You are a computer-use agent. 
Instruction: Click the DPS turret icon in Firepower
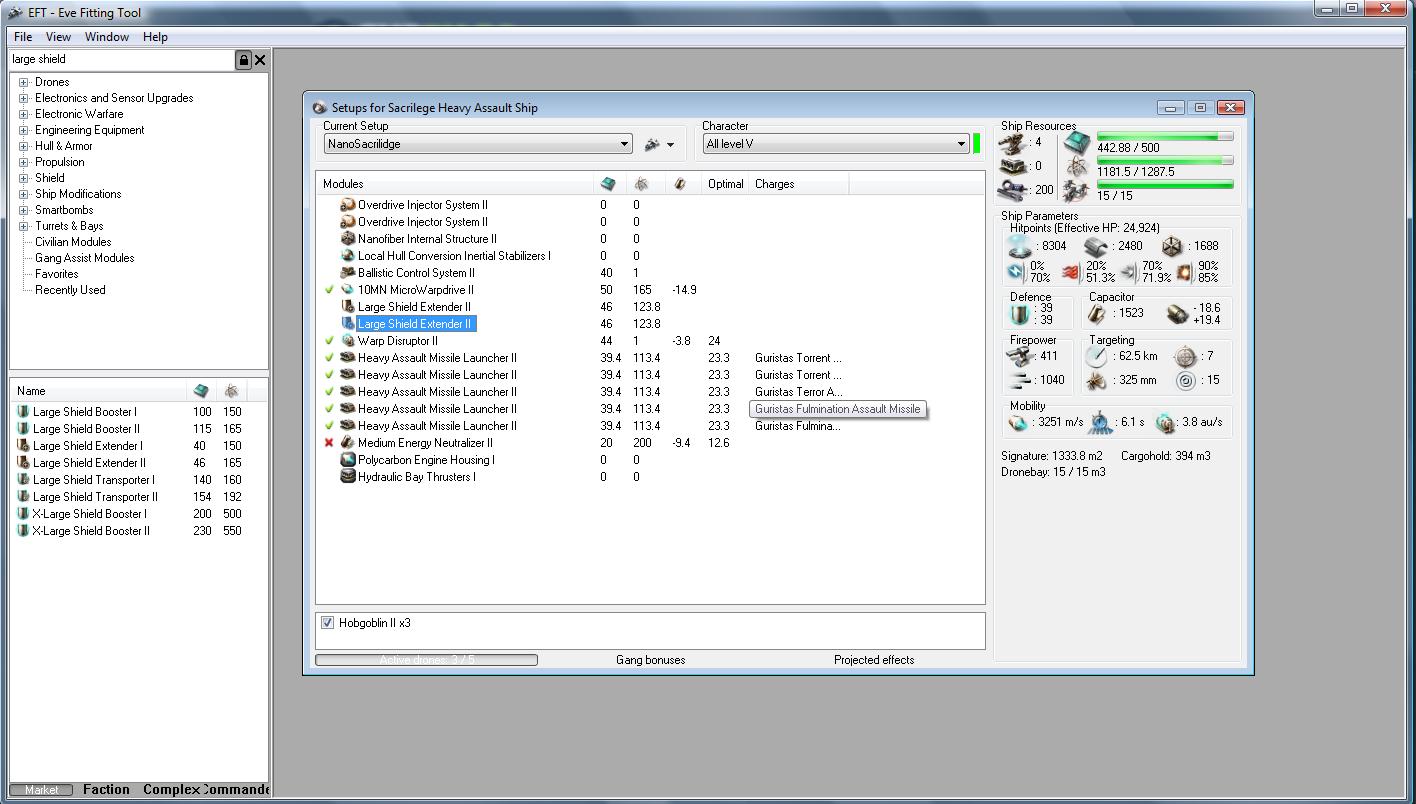click(1019, 357)
